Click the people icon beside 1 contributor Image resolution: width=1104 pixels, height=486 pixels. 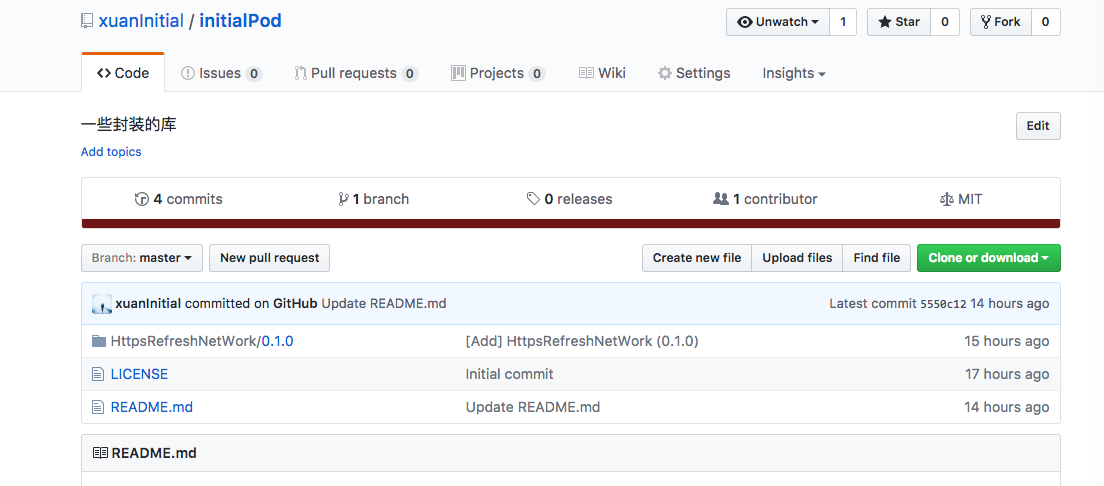click(x=720, y=199)
